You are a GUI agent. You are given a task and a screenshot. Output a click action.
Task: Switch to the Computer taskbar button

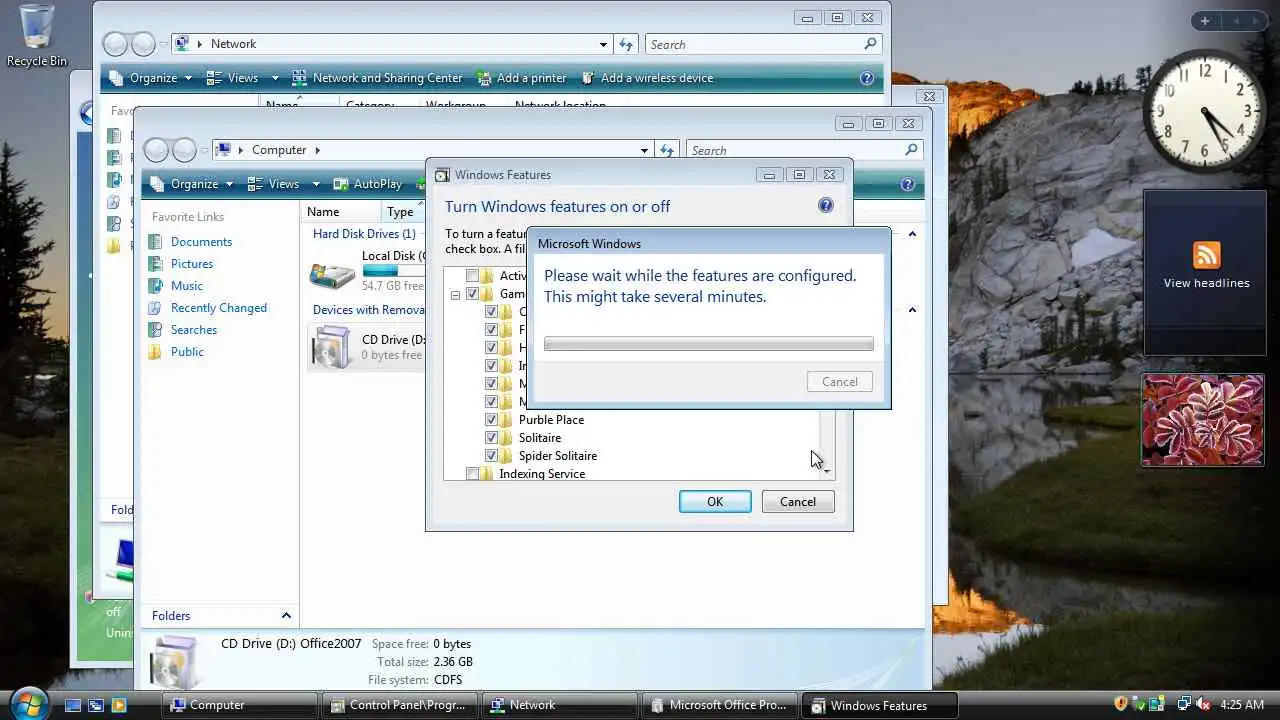click(x=240, y=705)
